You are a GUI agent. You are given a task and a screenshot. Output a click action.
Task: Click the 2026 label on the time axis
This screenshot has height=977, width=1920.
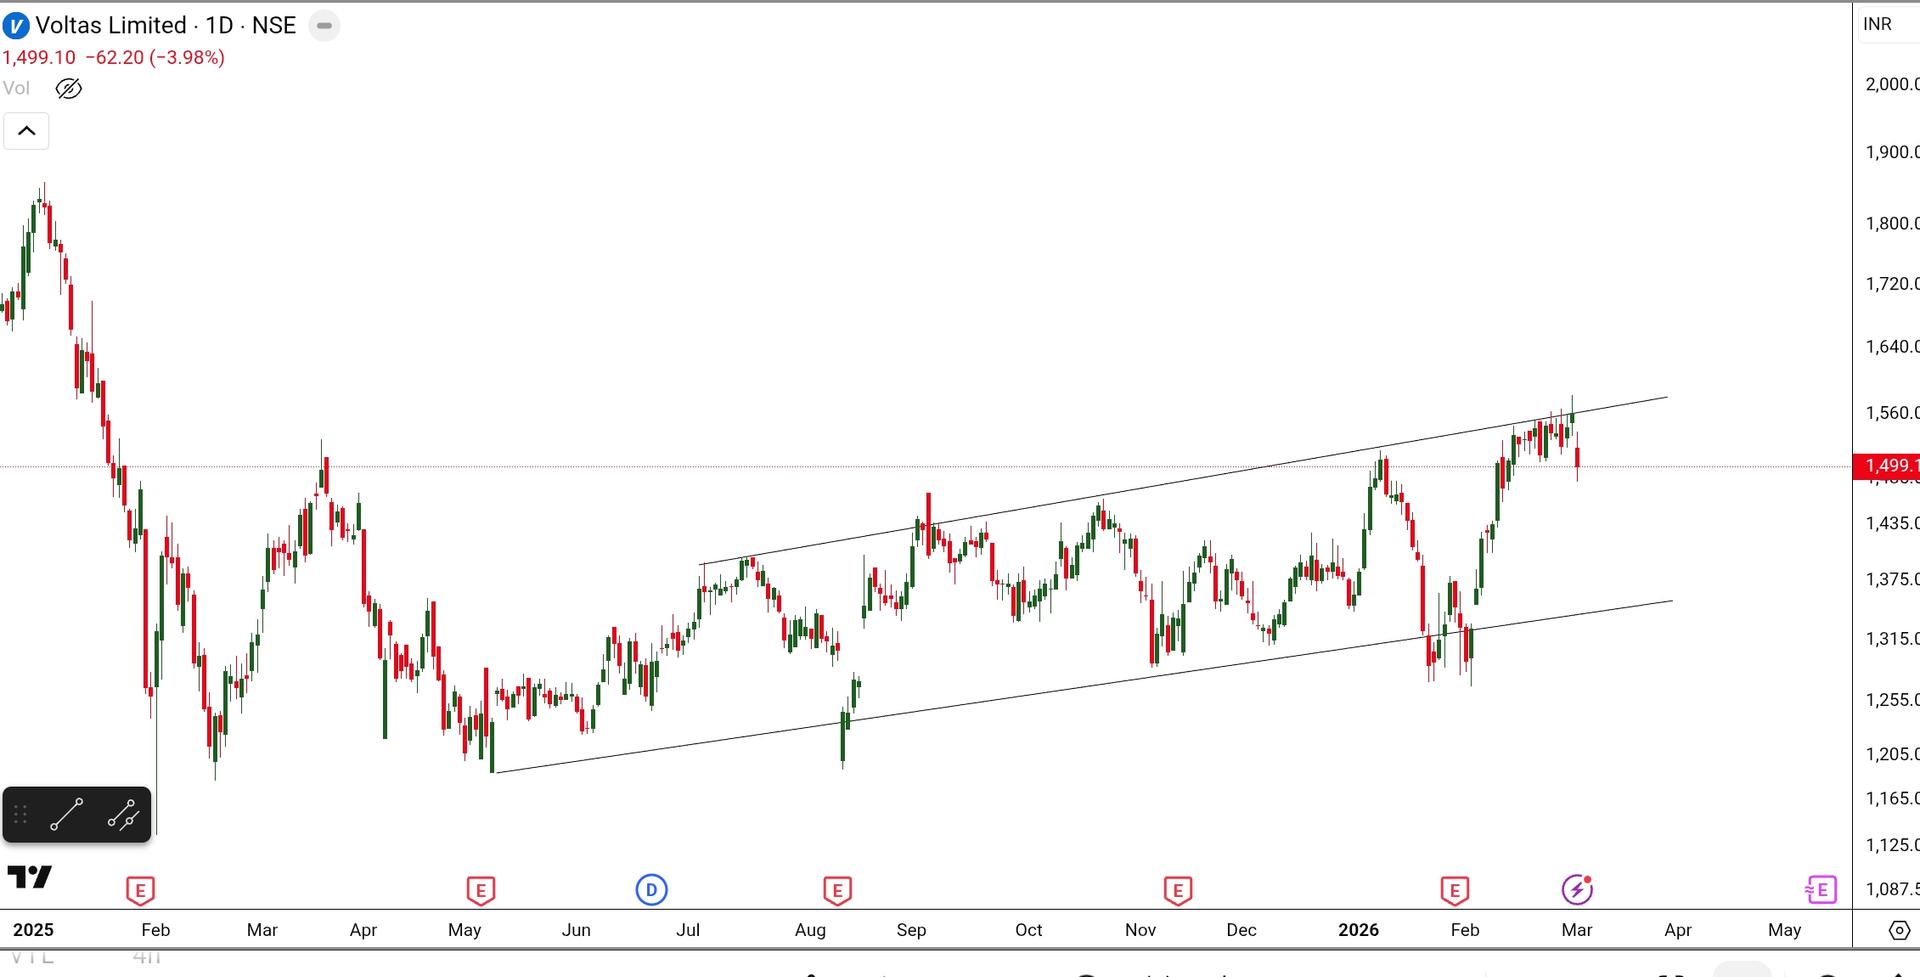pos(1358,930)
